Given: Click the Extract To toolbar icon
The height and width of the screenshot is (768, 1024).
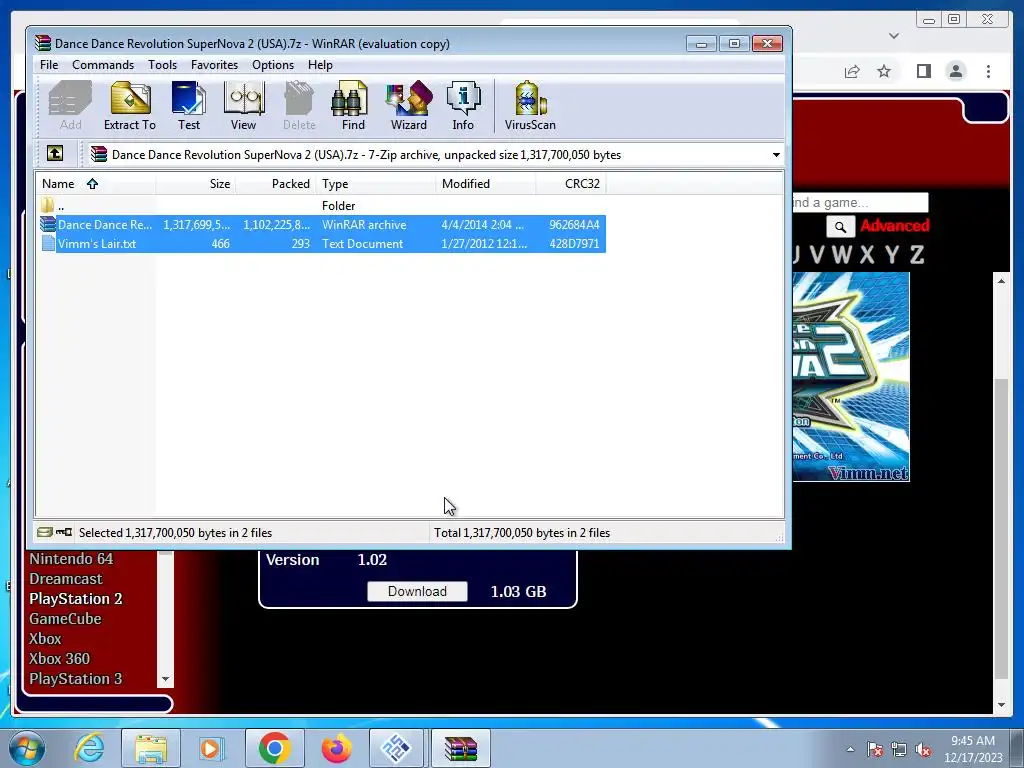Looking at the screenshot, I should [x=130, y=106].
